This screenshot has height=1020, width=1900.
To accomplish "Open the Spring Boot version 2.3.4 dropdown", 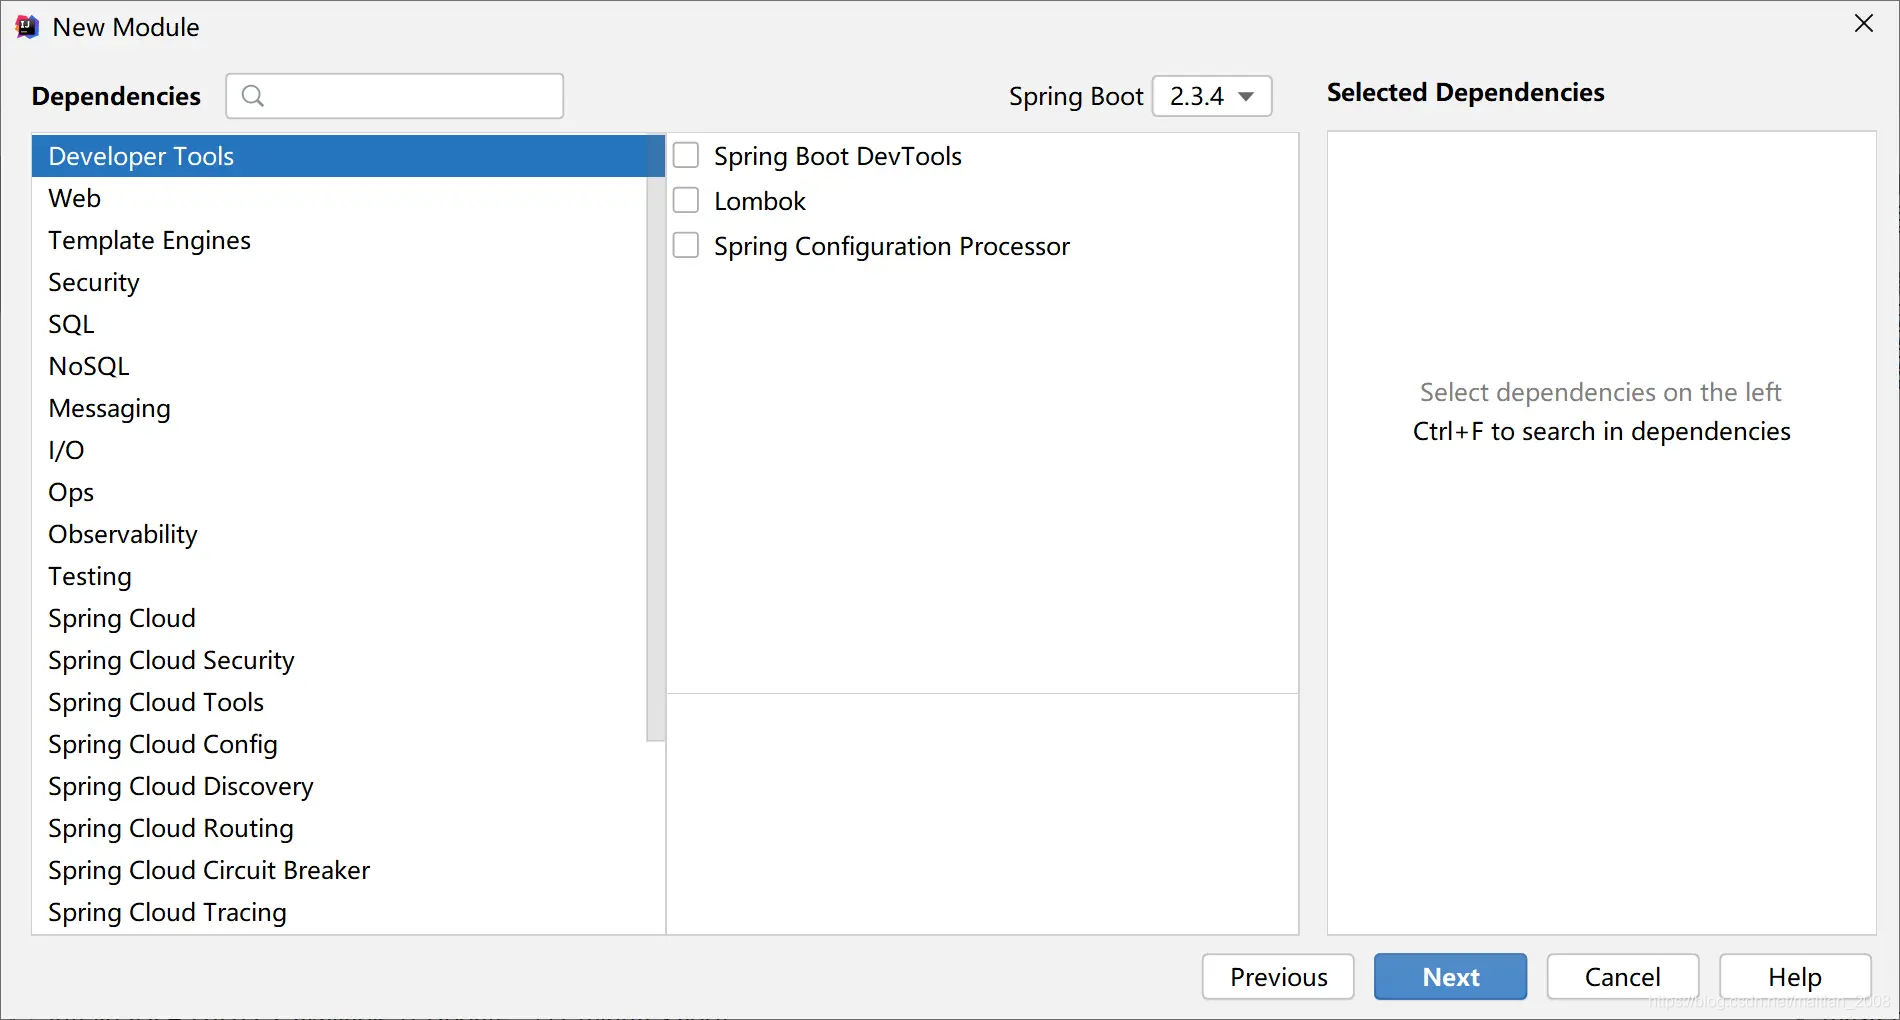I will 1212,96.
